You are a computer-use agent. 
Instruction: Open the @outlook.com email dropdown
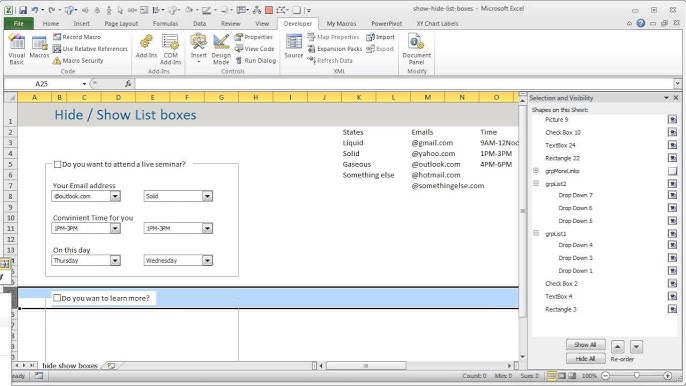click(x=115, y=196)
